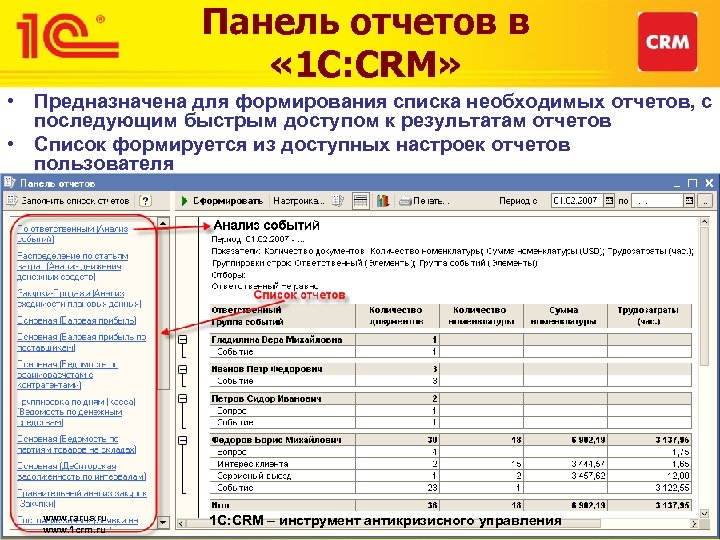Select the Сервисный выезд row
The width and height of the screenshot is (720, 540).
[x=451, y=476]
